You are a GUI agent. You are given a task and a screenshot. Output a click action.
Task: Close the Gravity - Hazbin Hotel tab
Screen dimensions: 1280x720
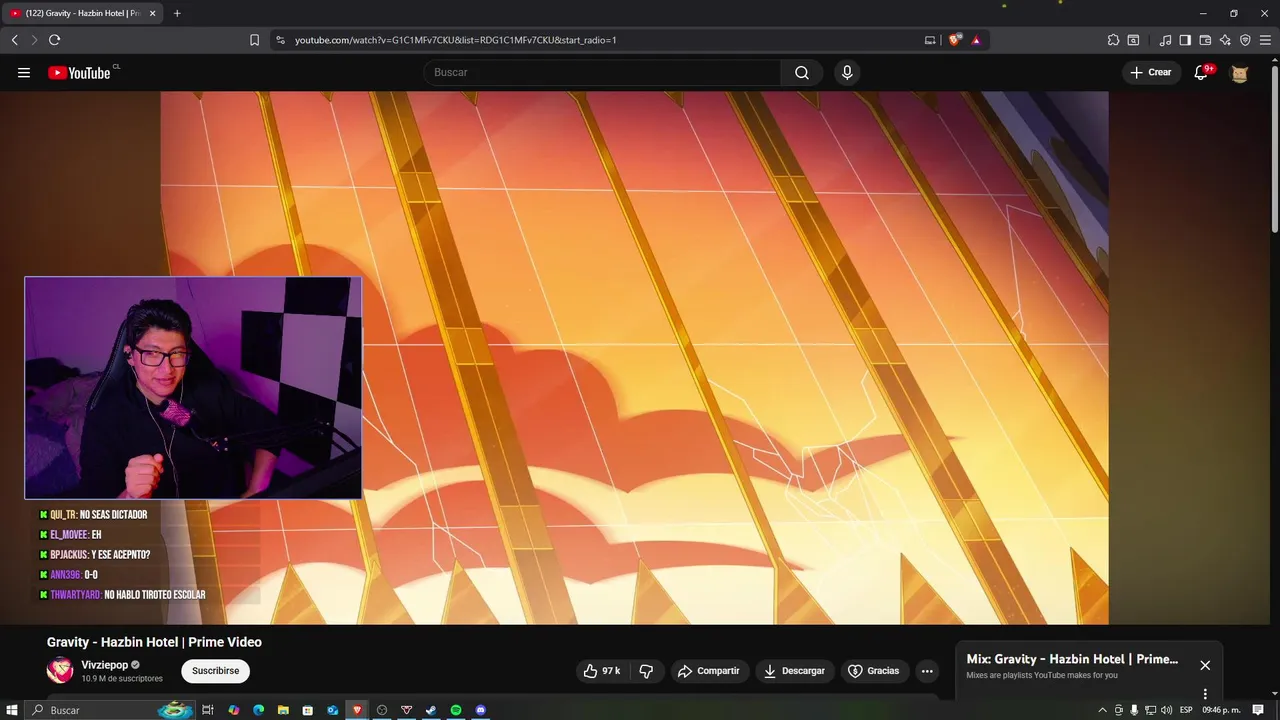[153, 13]
